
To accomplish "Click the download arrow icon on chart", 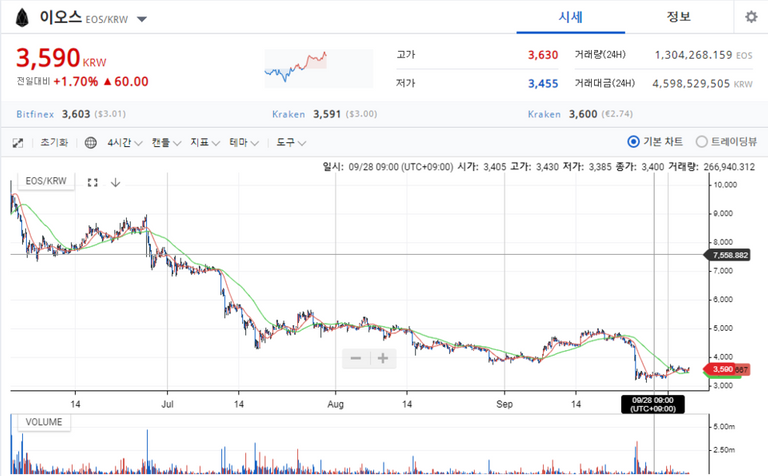I will 116,182.
